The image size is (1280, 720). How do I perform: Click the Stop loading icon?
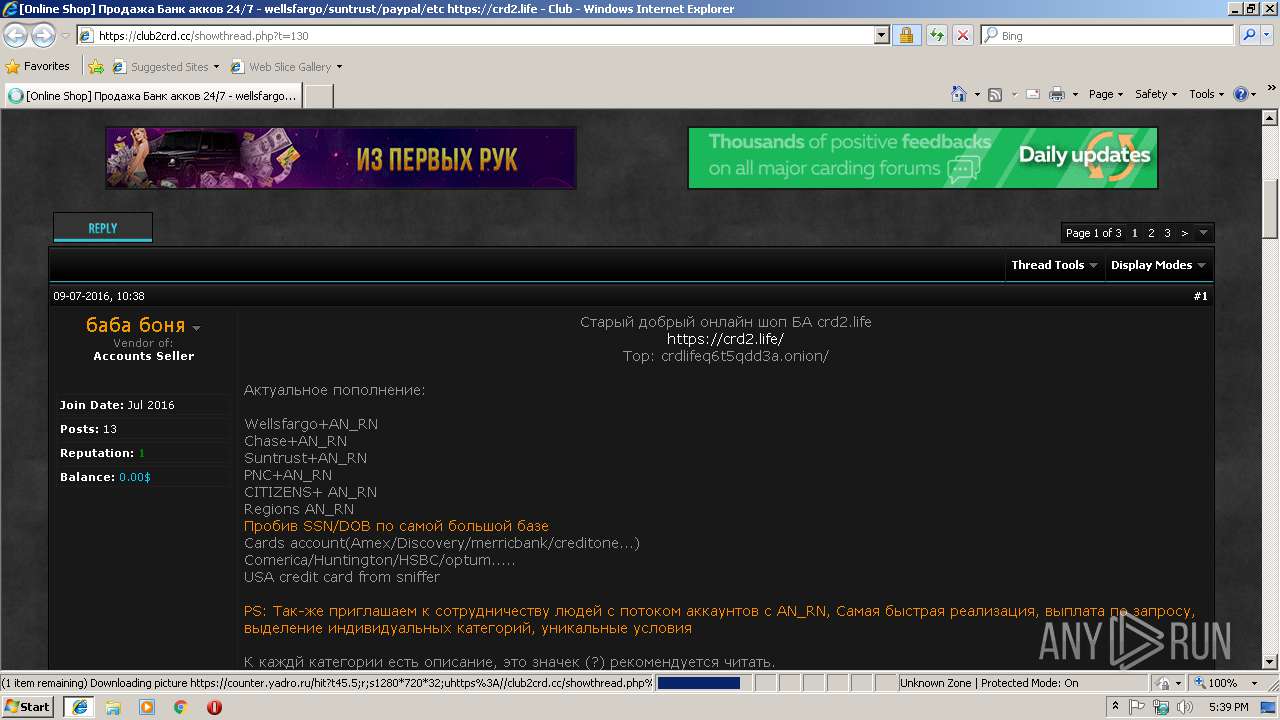click(x=962, y=35)
